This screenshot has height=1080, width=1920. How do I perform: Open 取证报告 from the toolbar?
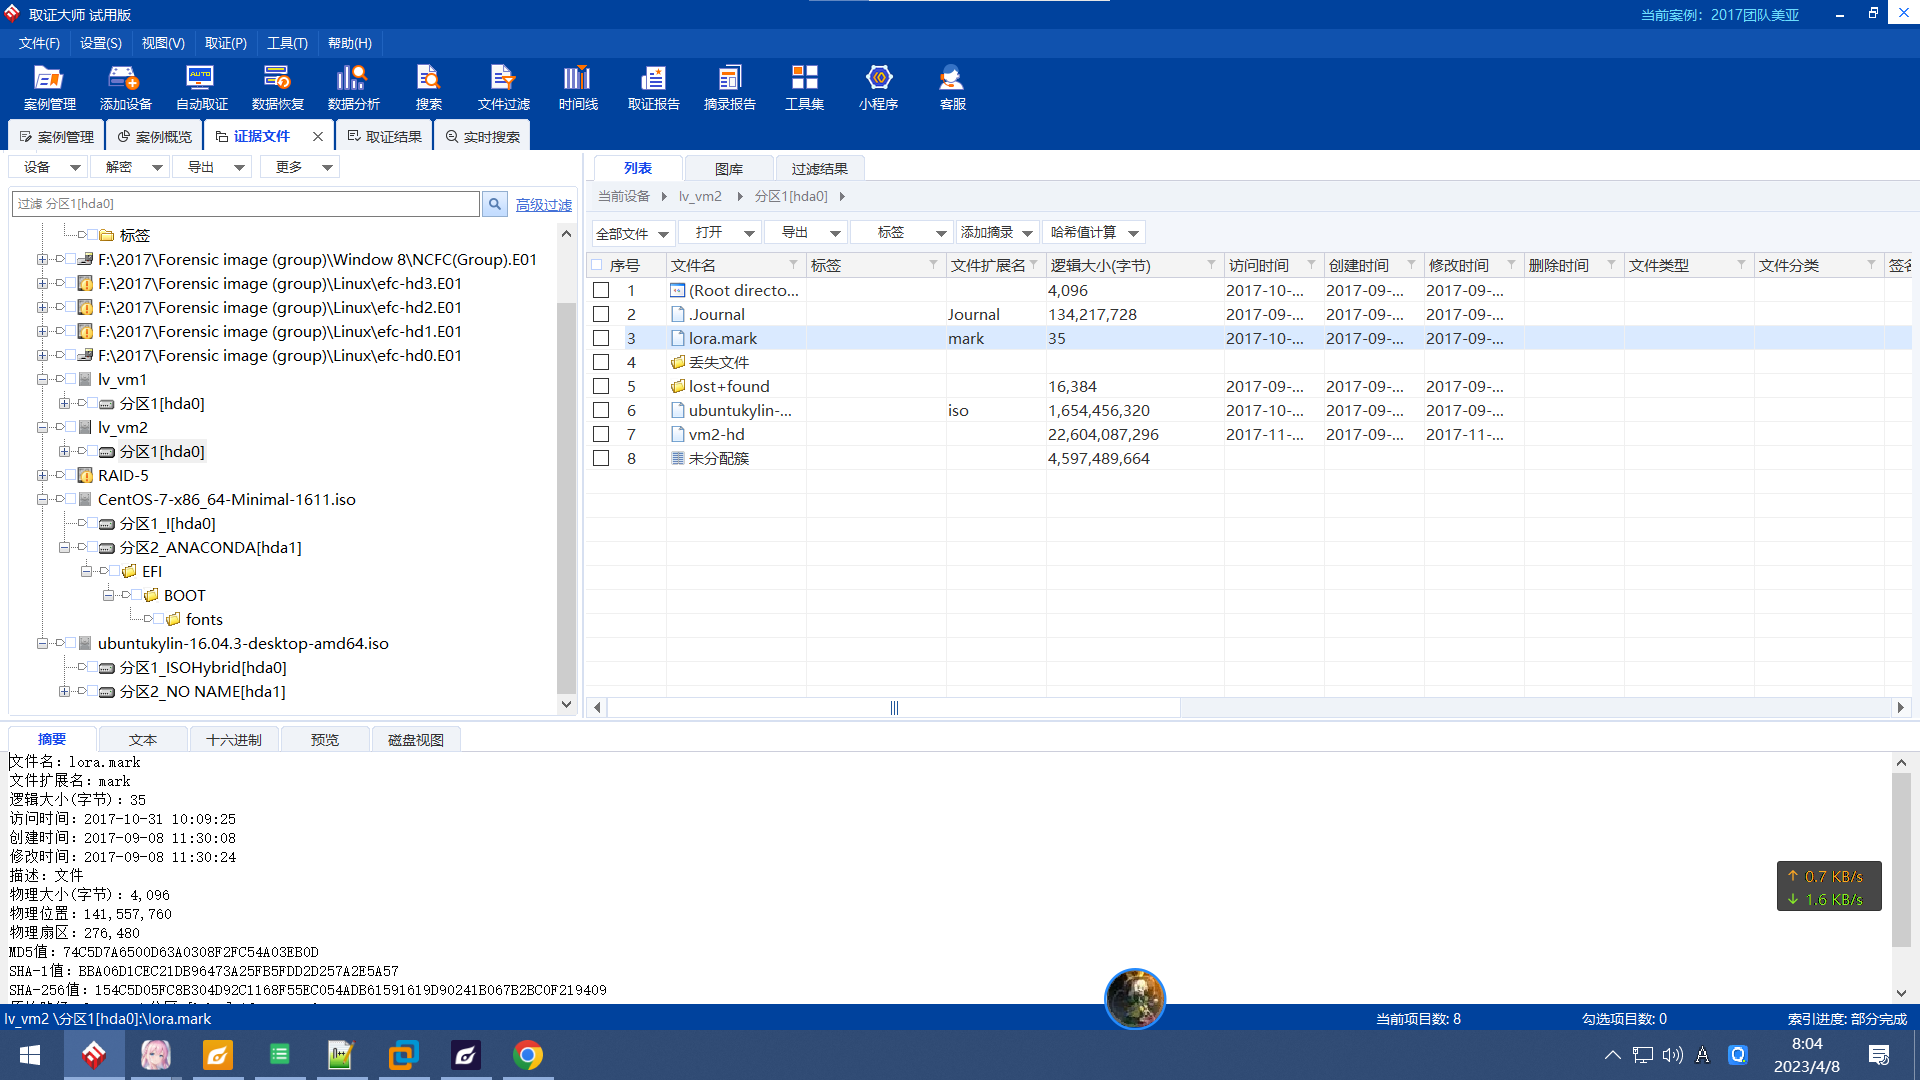tap(653, 87)
